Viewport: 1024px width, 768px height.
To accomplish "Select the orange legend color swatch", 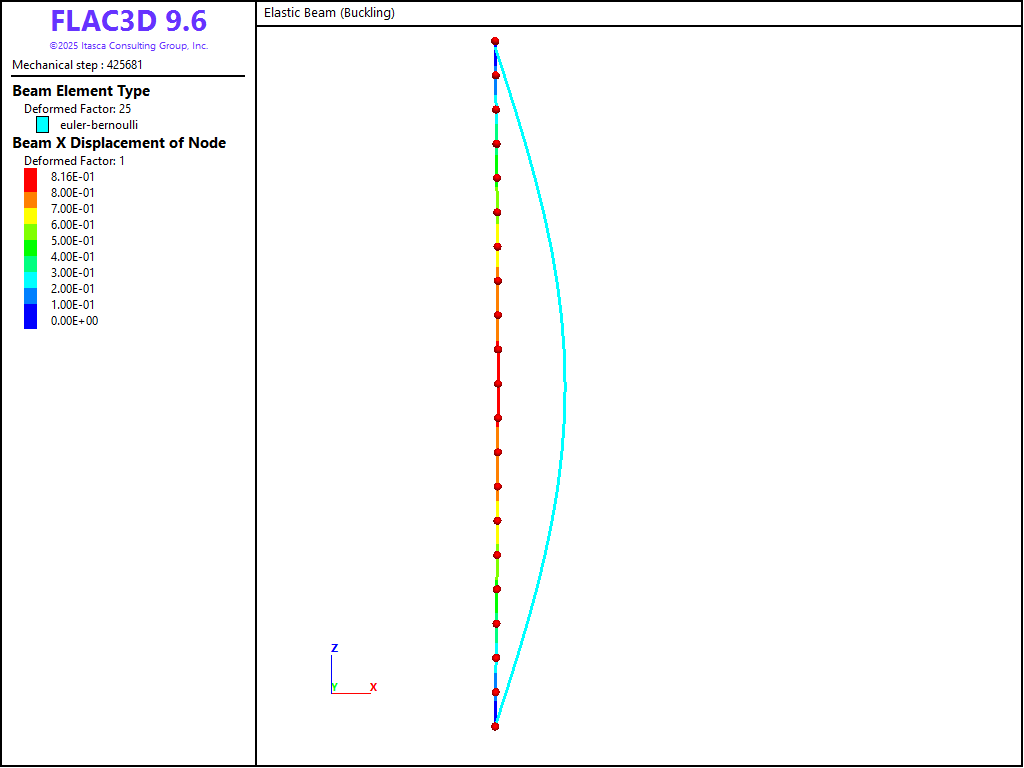I will pos(30,199).
